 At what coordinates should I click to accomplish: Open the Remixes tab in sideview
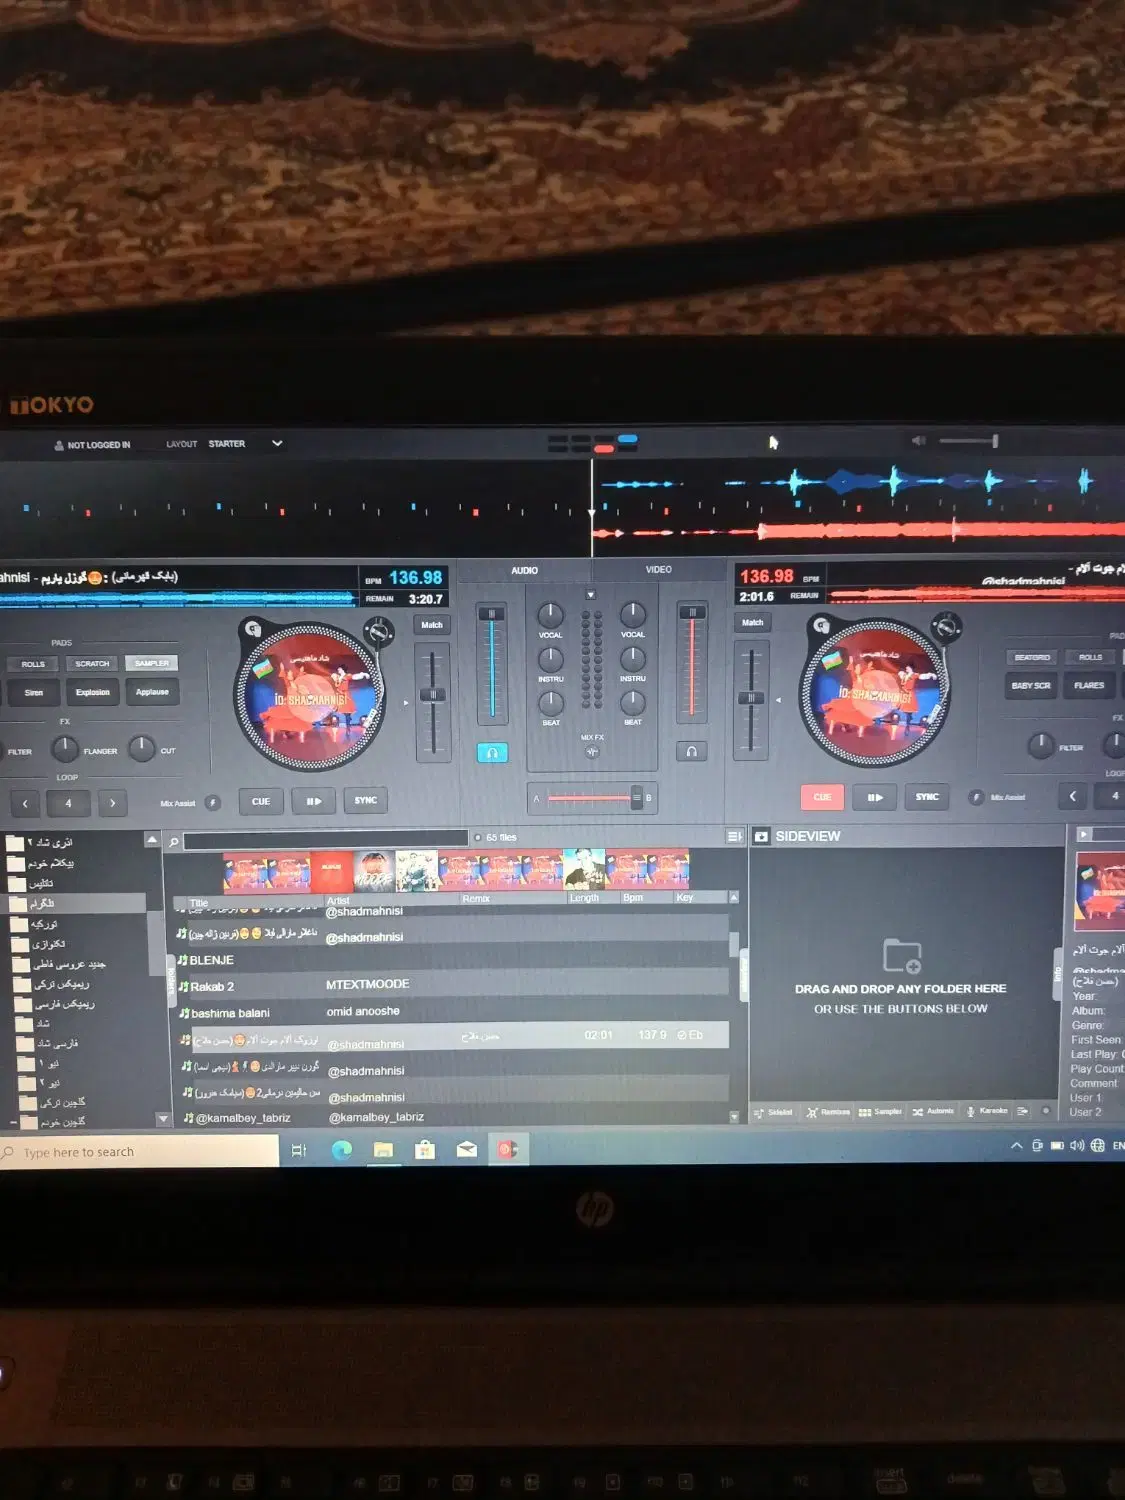829,1112
